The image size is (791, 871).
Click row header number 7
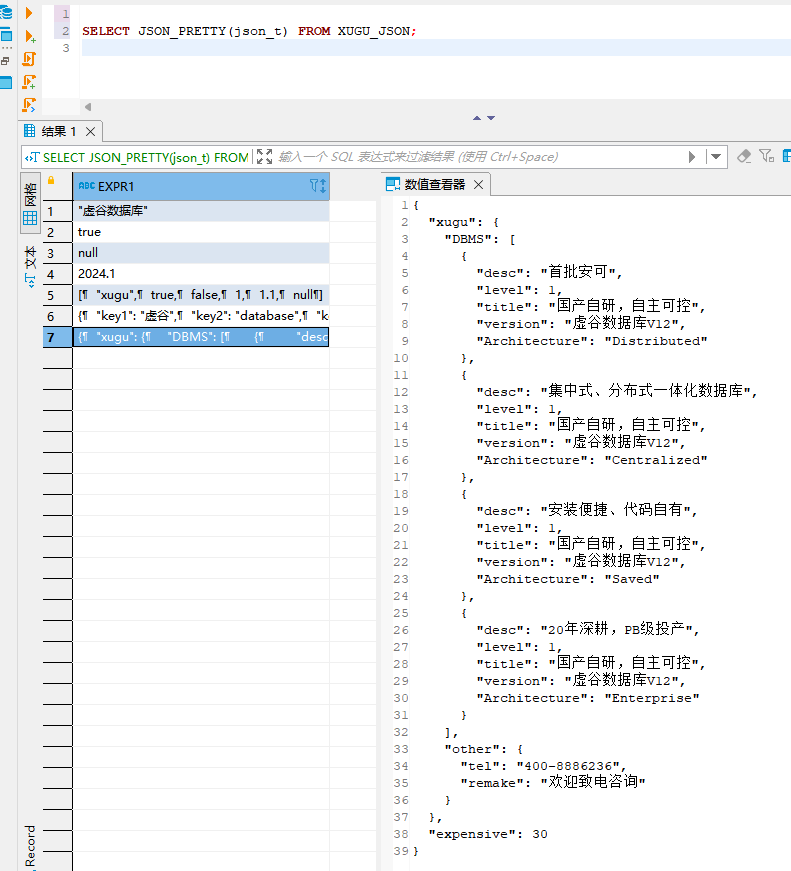click(x=58, y=337)
